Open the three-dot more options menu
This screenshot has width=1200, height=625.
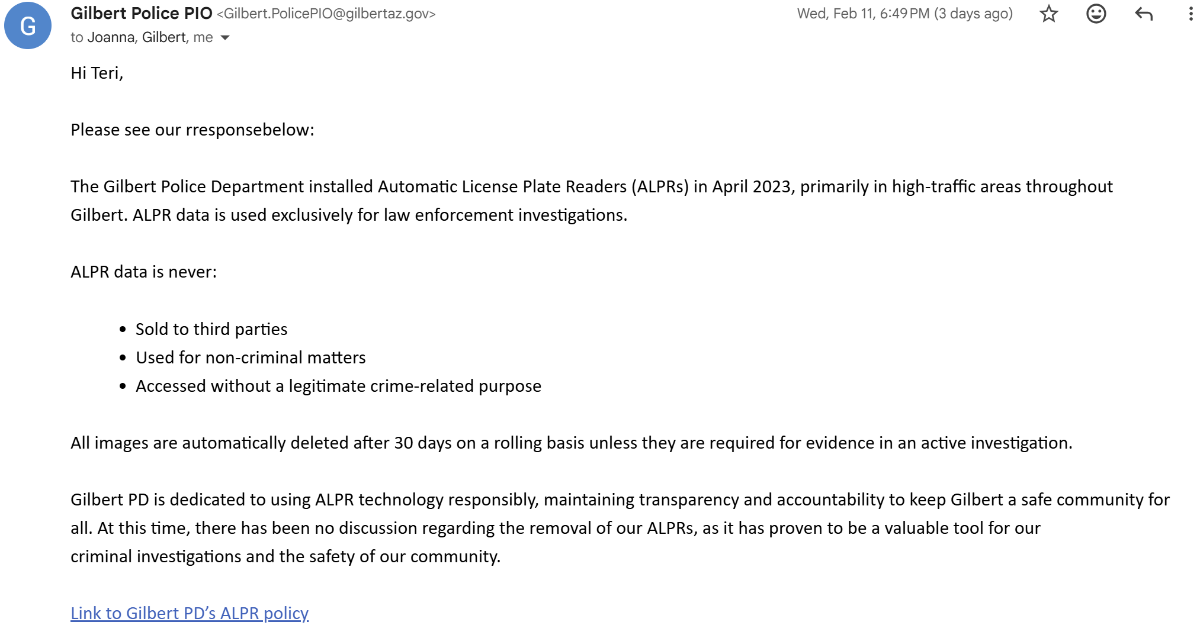pyautogui.click(x=1190, y=14)
